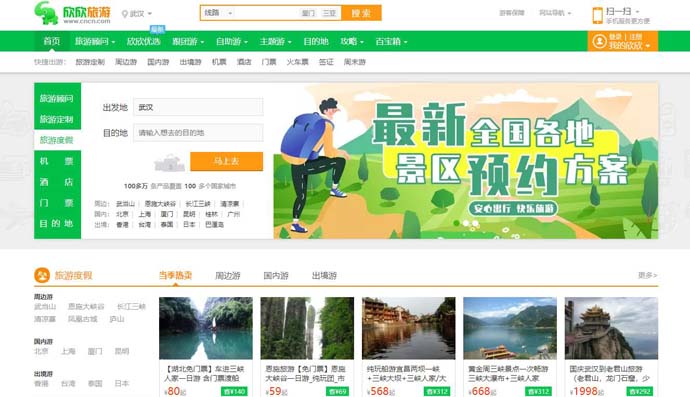
Task: Switch to the 出境游 tab in 旅游度假 section
Action: 324,276
